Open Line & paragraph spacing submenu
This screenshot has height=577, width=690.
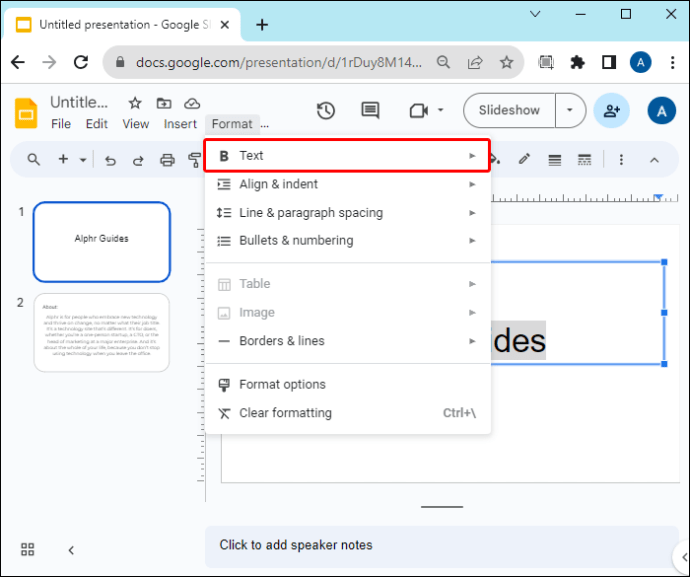pos(347,213)
